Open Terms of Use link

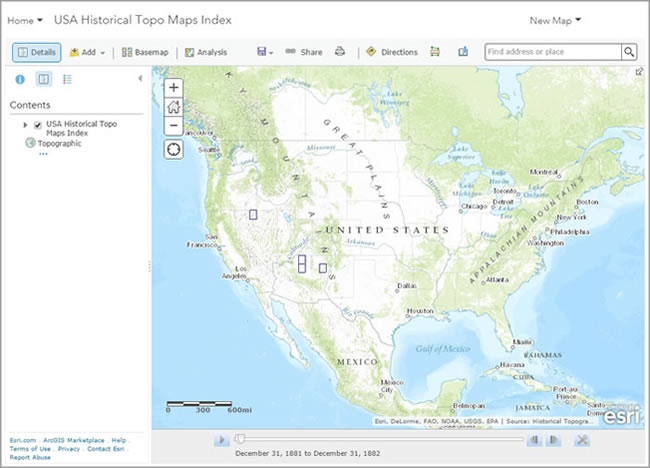[x=30, y=449]
